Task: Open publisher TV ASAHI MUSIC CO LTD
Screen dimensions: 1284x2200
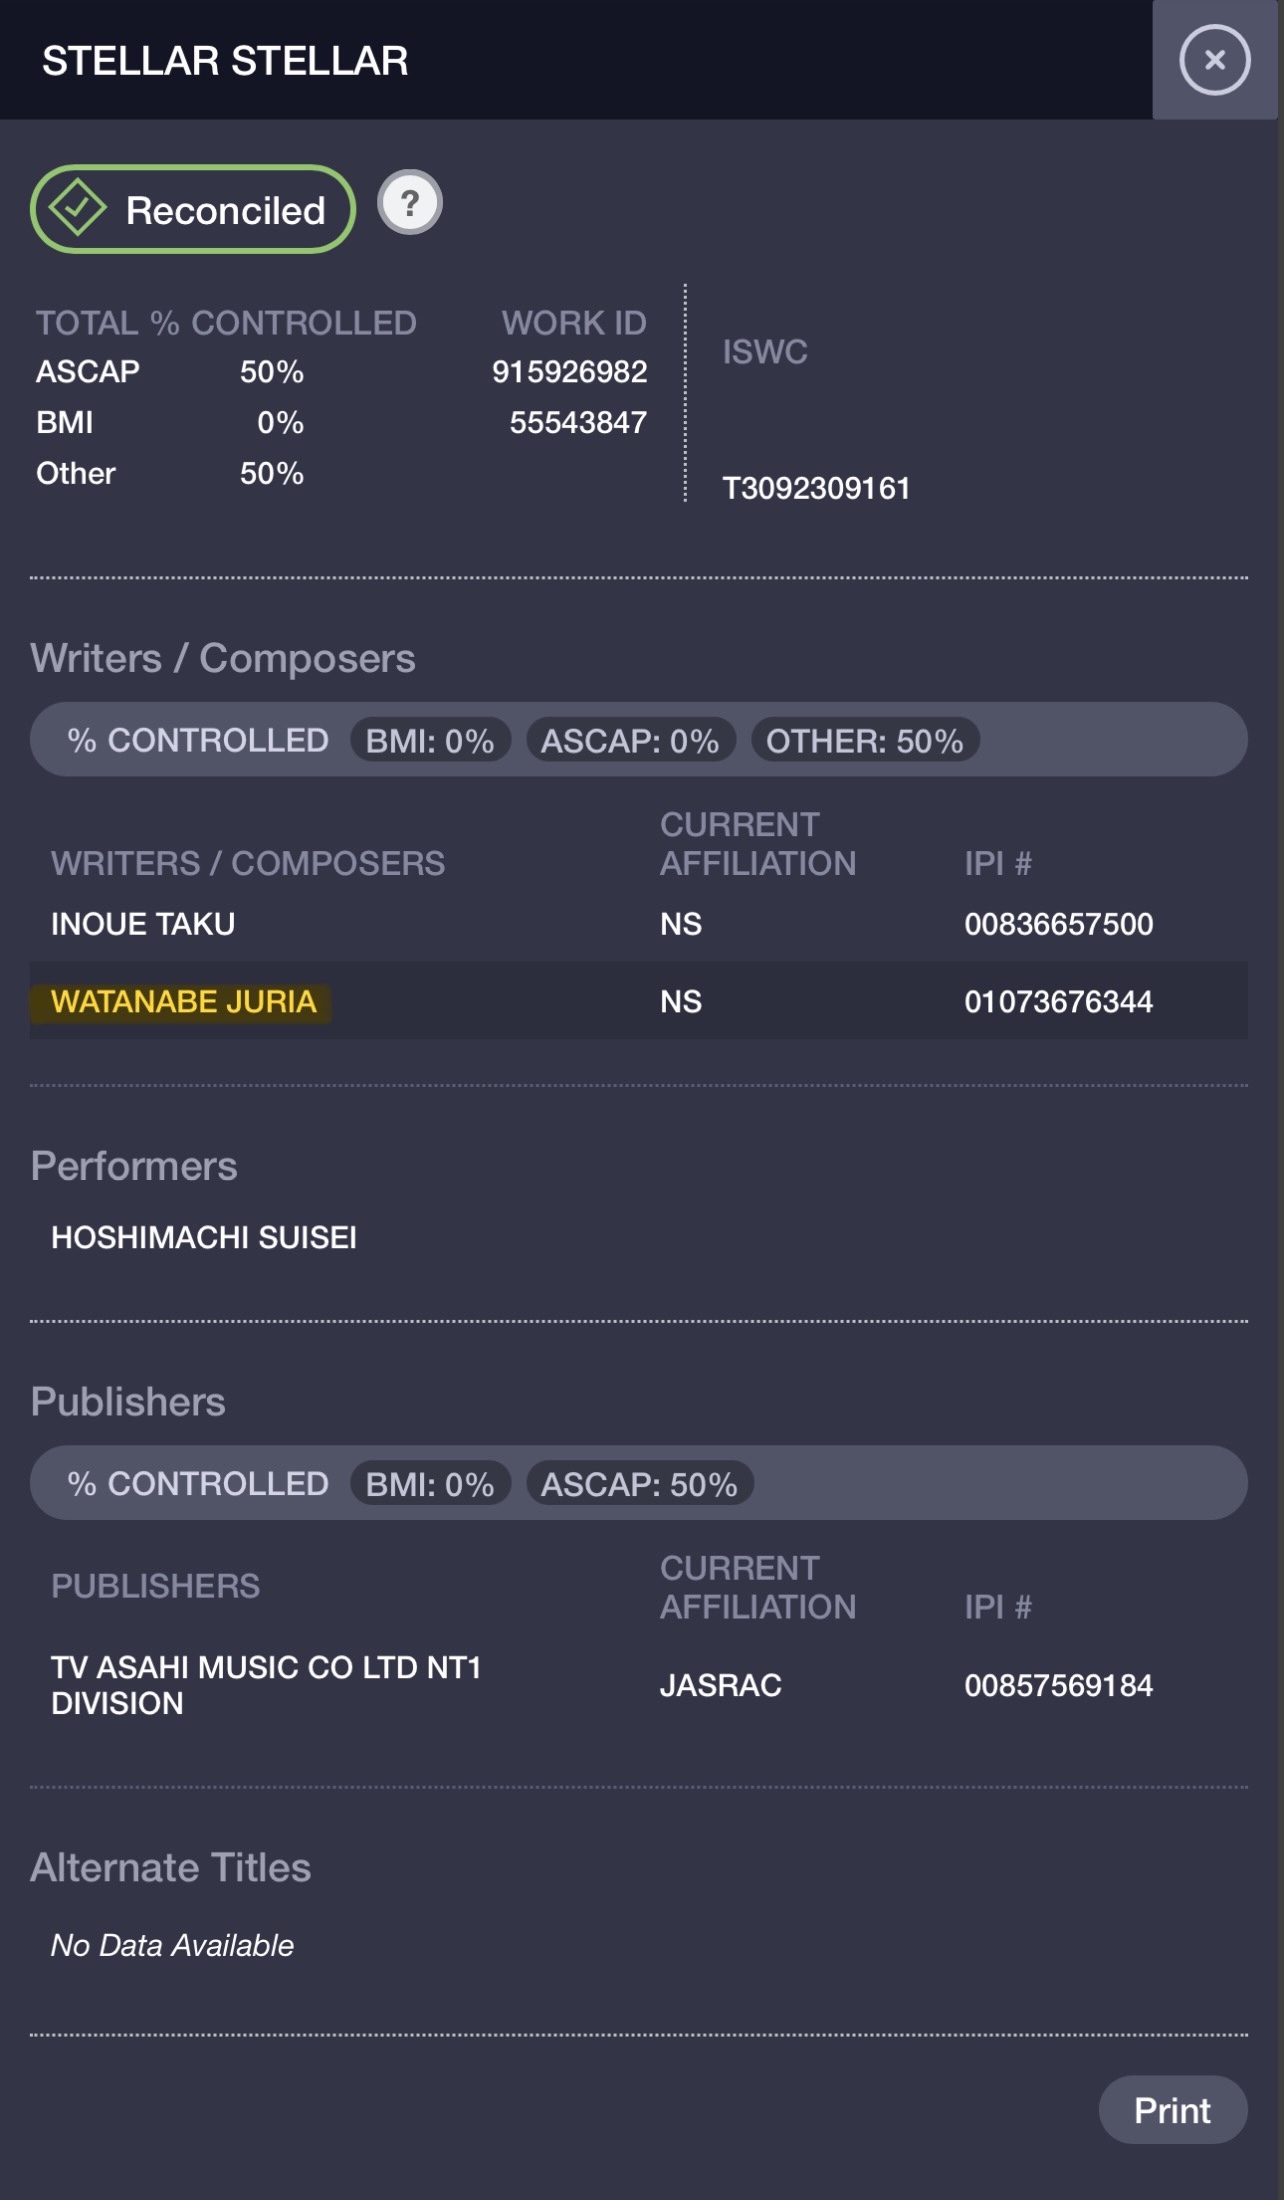Action: [266, 1685]
